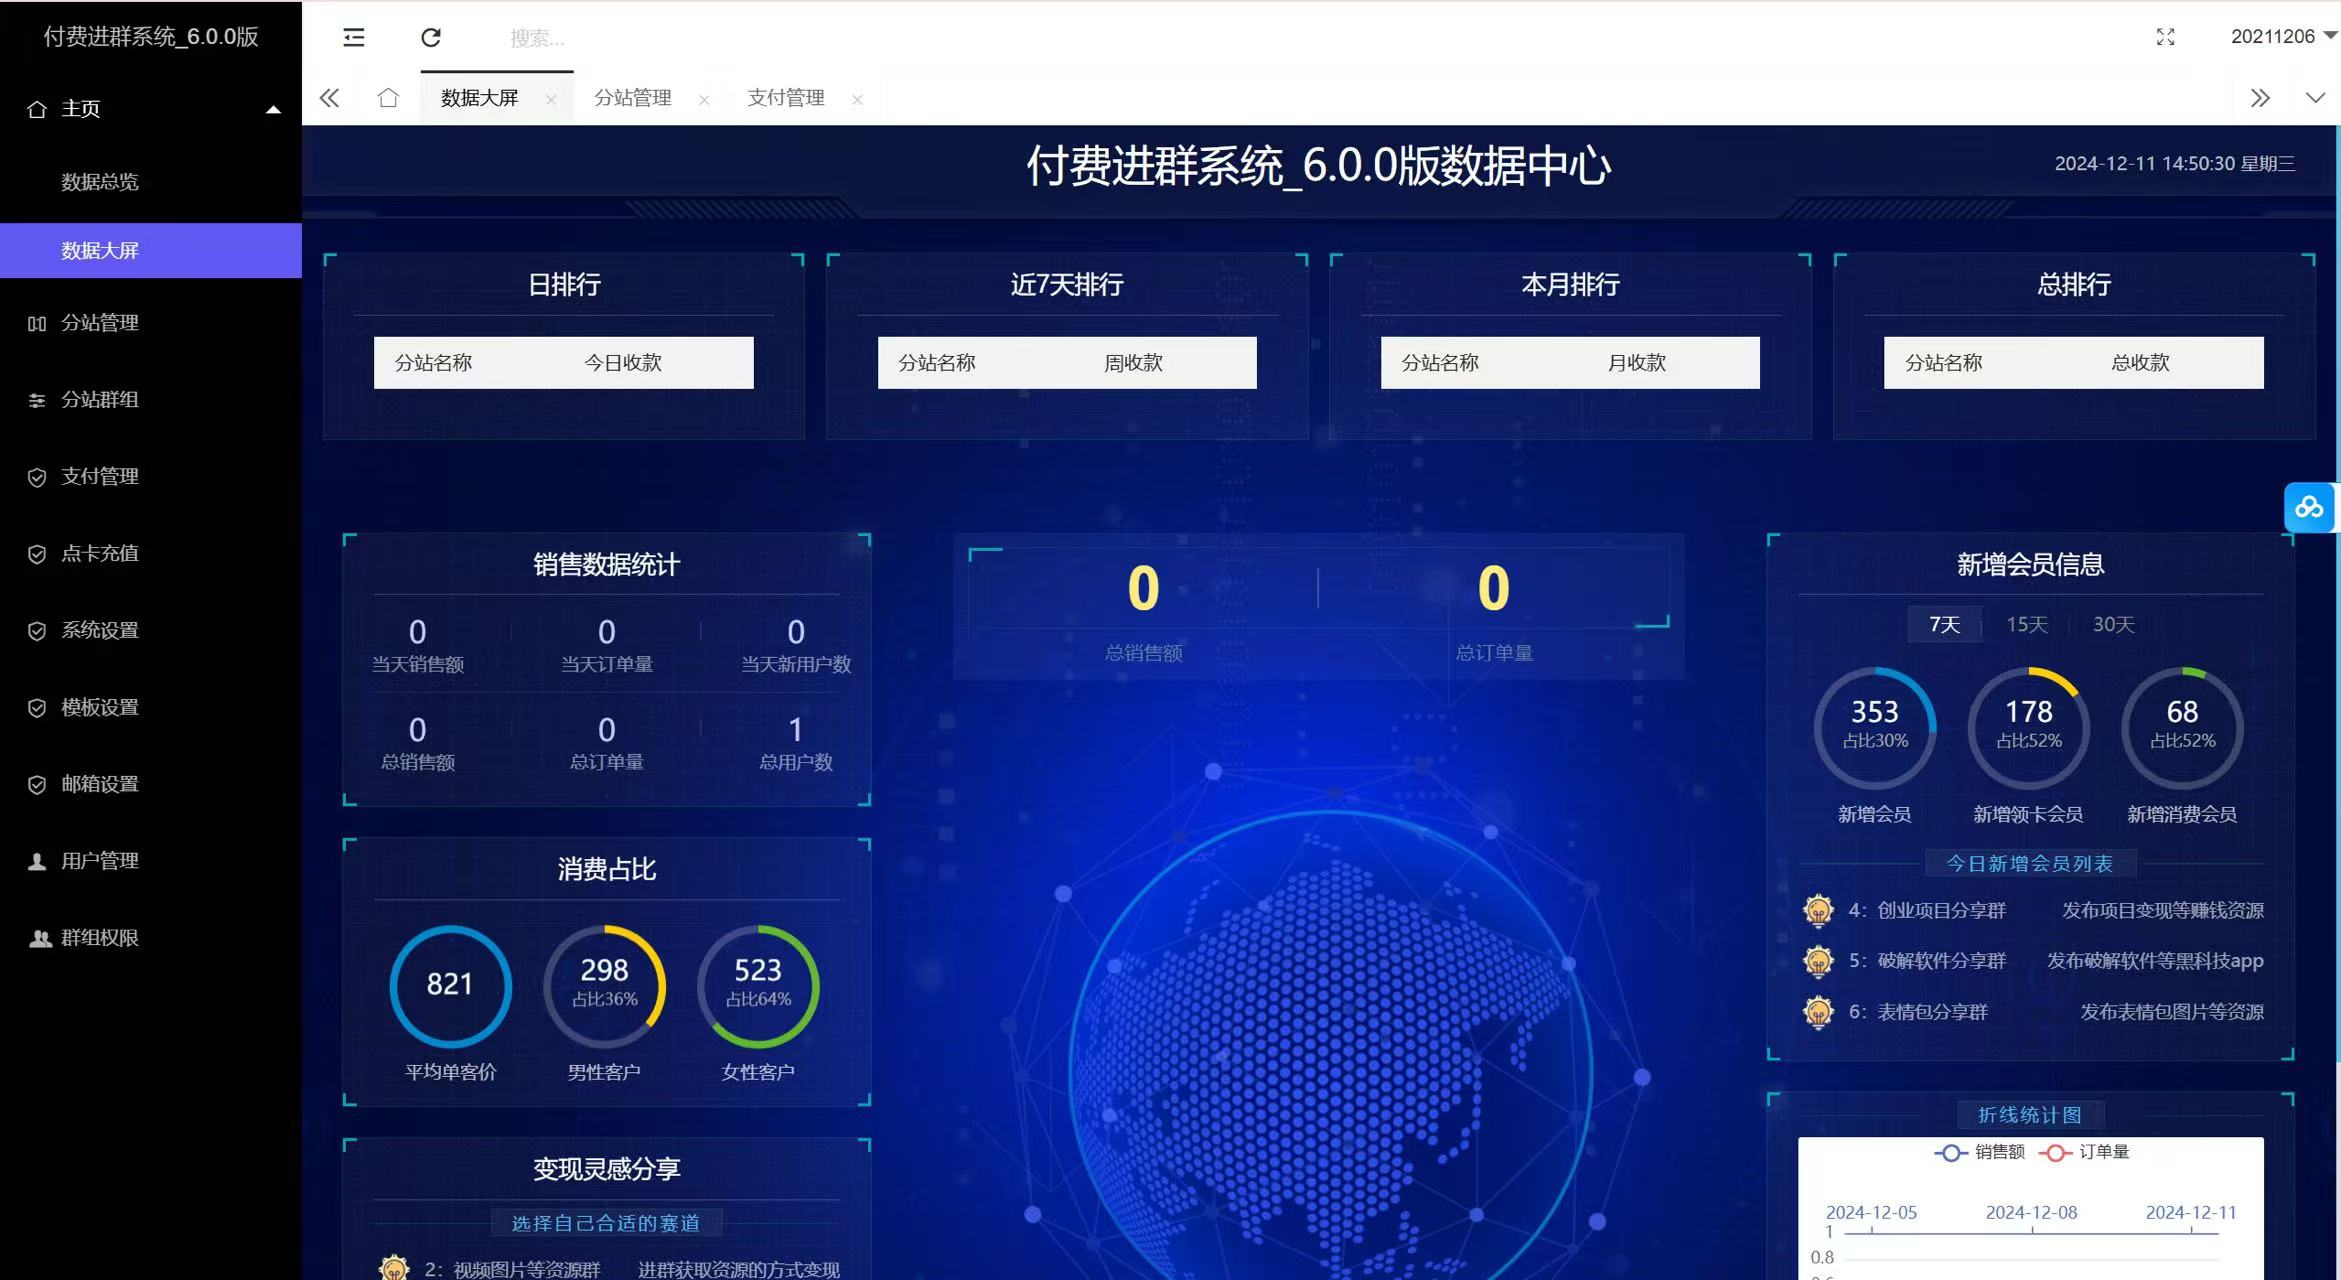Open the tab options dropdown chevron
Screen dimensions: 2341x1280
click(x=2315, y=98)
